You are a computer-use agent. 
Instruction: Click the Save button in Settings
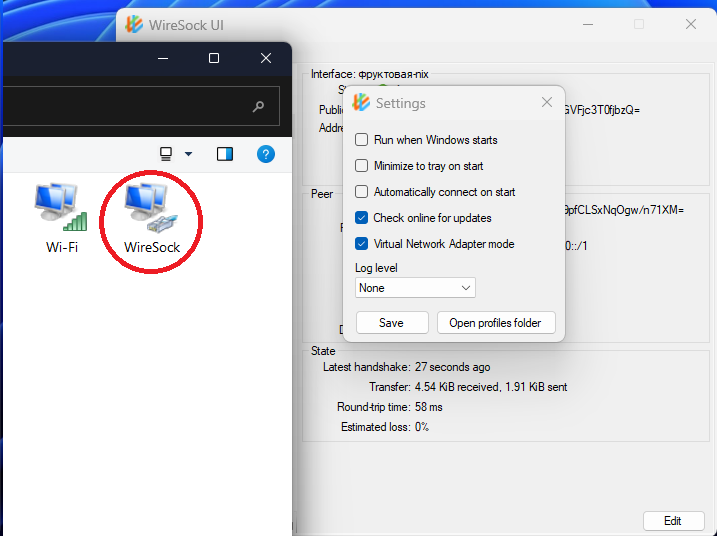(x=392, y=323)
